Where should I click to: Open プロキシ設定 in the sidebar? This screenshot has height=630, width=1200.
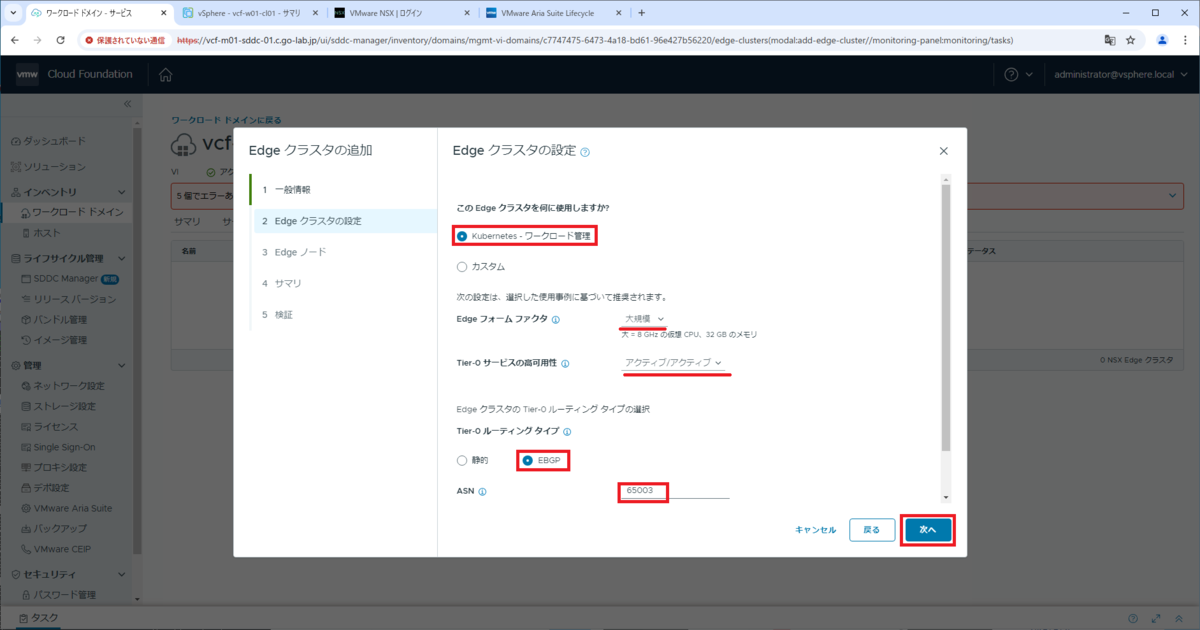60,467
